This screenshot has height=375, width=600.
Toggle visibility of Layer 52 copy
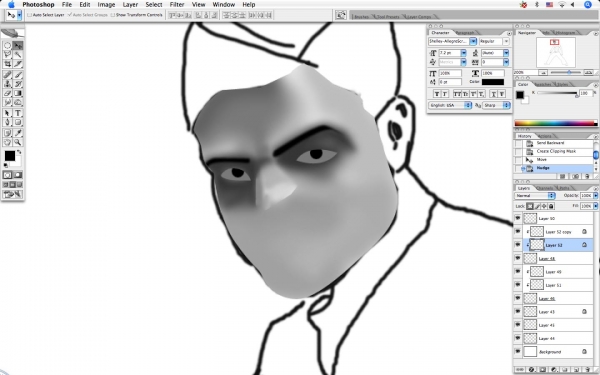click(x=518, y=232)
